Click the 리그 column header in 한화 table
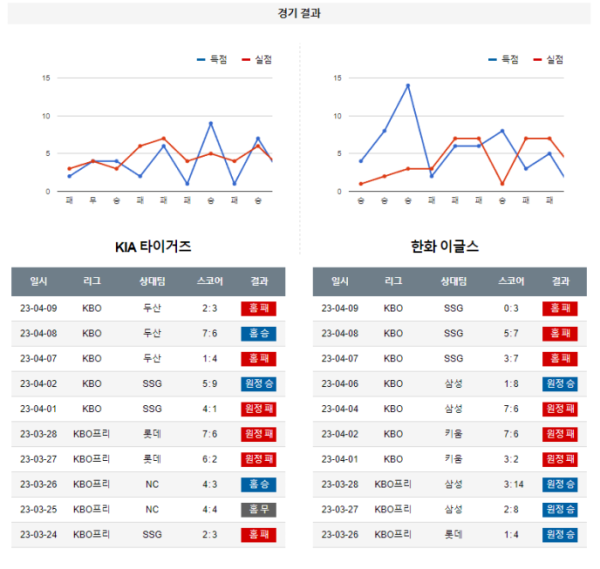This screenshot has height=569, width=600. pyautogui.click(x=393, y=281)
